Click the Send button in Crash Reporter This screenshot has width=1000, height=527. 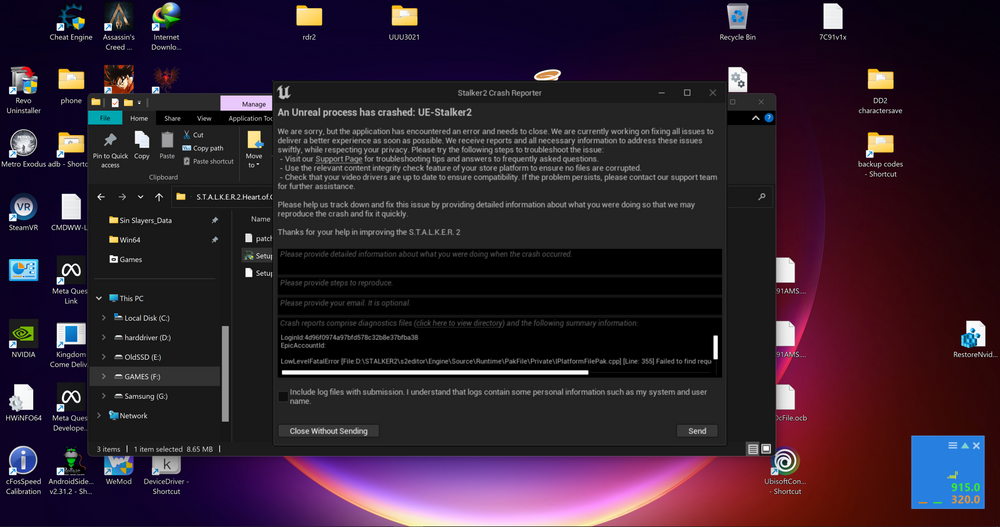point(697,431)
